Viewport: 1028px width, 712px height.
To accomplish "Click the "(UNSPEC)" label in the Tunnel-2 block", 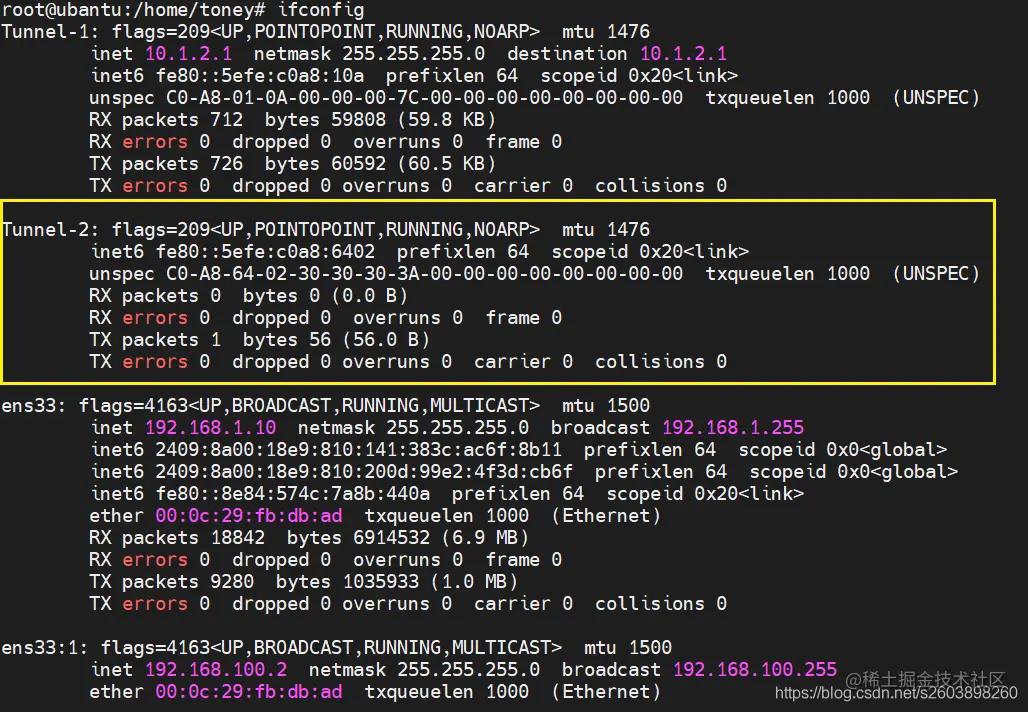I will pos(936,274).
